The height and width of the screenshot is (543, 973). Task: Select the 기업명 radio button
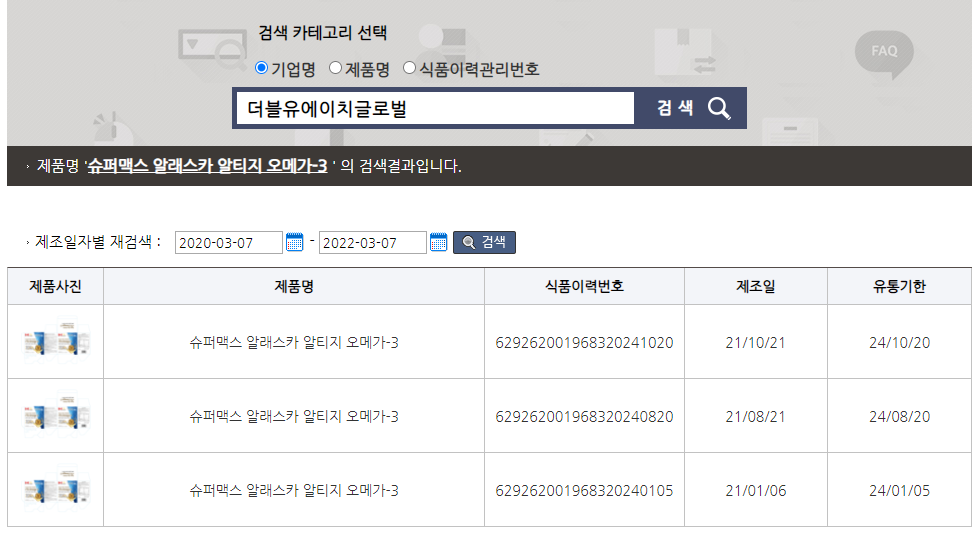pyautogui.click(x=262, y=68)
